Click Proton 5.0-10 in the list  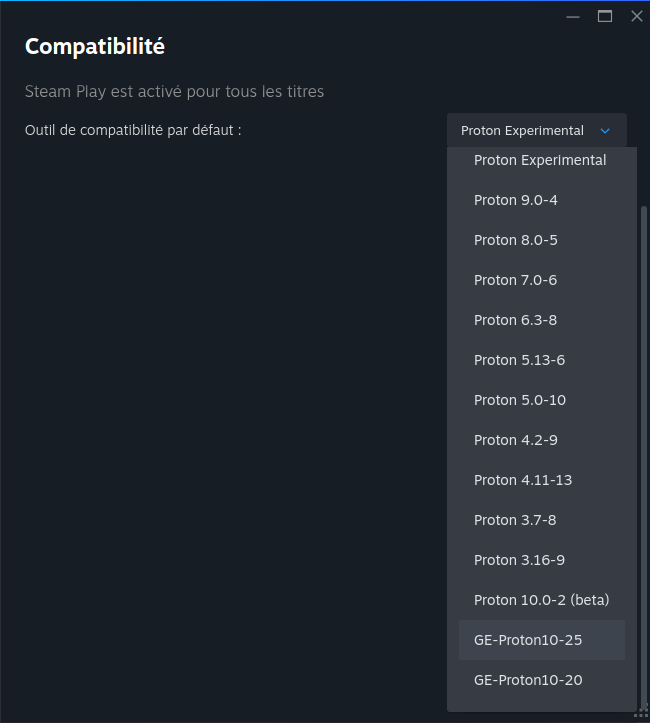(x=540, y=400)
